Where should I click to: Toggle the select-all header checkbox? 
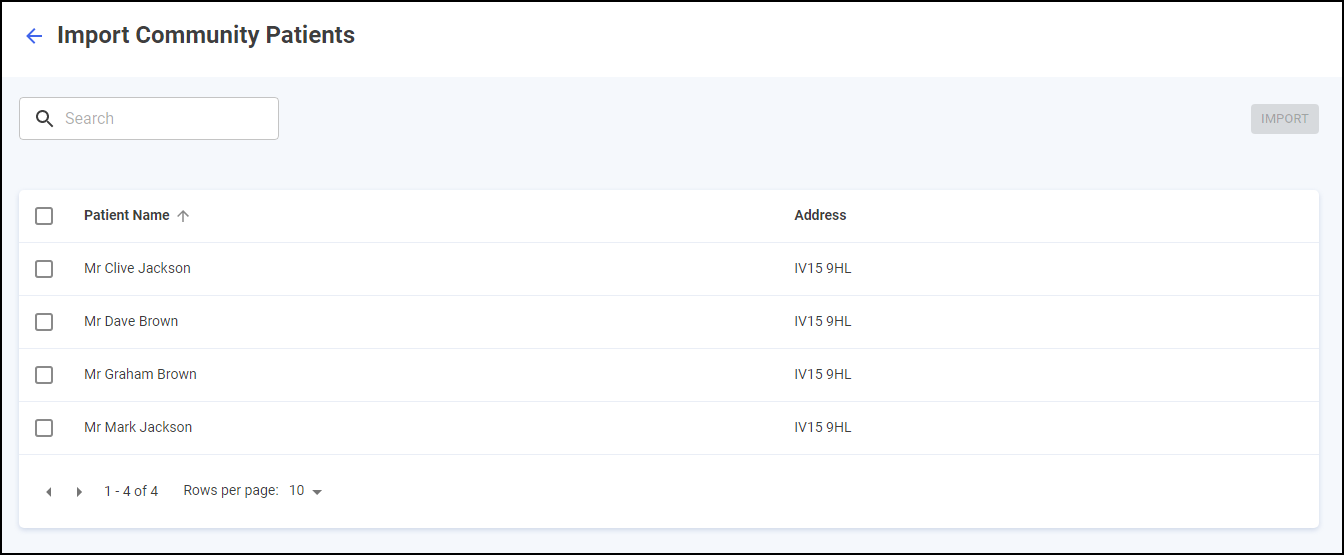pyautogui.click(x=44, y=216)
